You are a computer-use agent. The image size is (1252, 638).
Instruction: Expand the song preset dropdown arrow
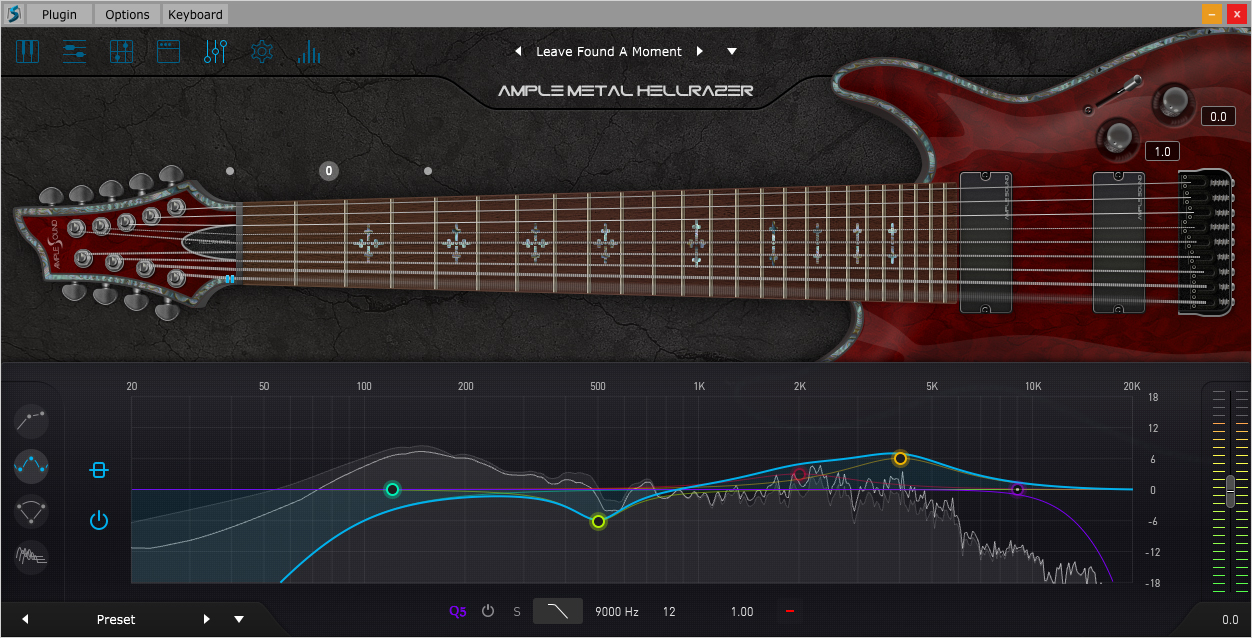point(732,51)
